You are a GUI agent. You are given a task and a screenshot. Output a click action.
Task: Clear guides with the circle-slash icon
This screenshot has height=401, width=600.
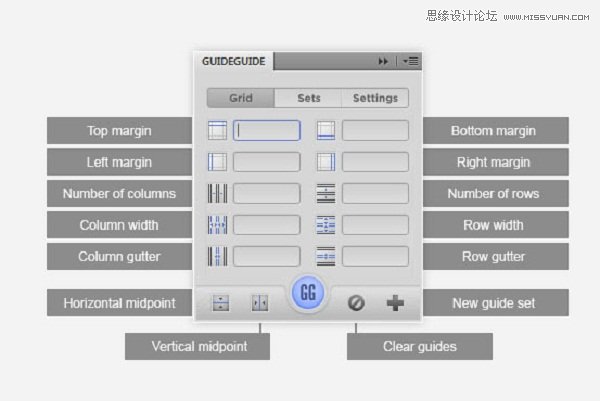click(356, 303)
